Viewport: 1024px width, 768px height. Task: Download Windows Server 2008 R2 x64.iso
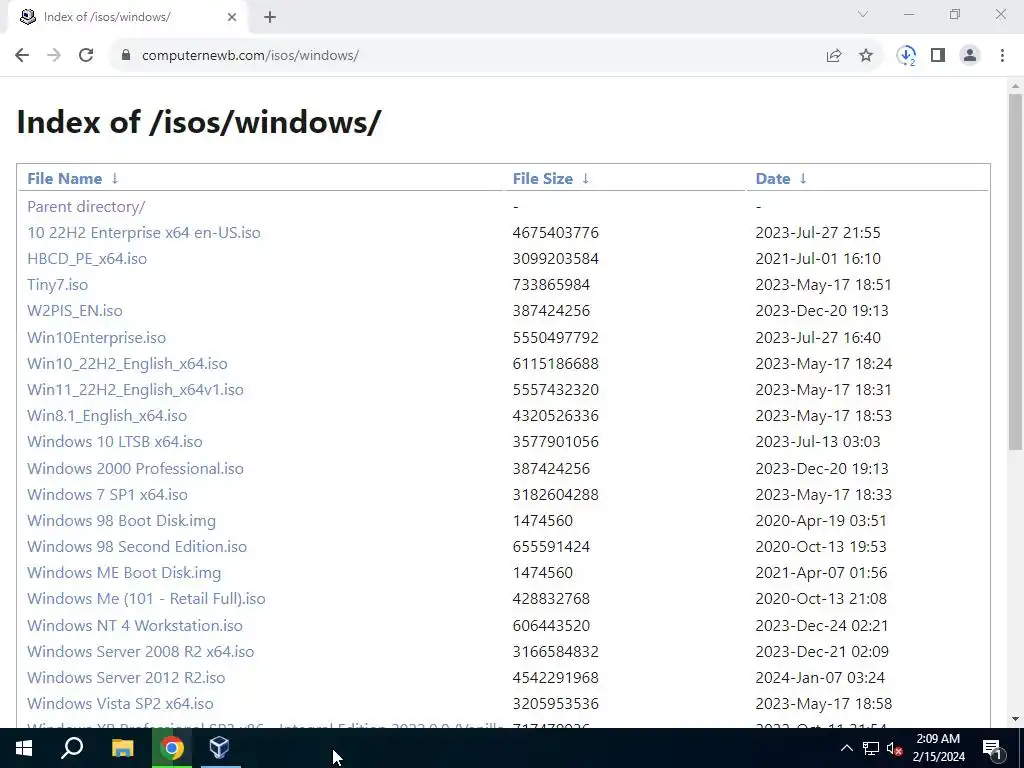(140, 652)
